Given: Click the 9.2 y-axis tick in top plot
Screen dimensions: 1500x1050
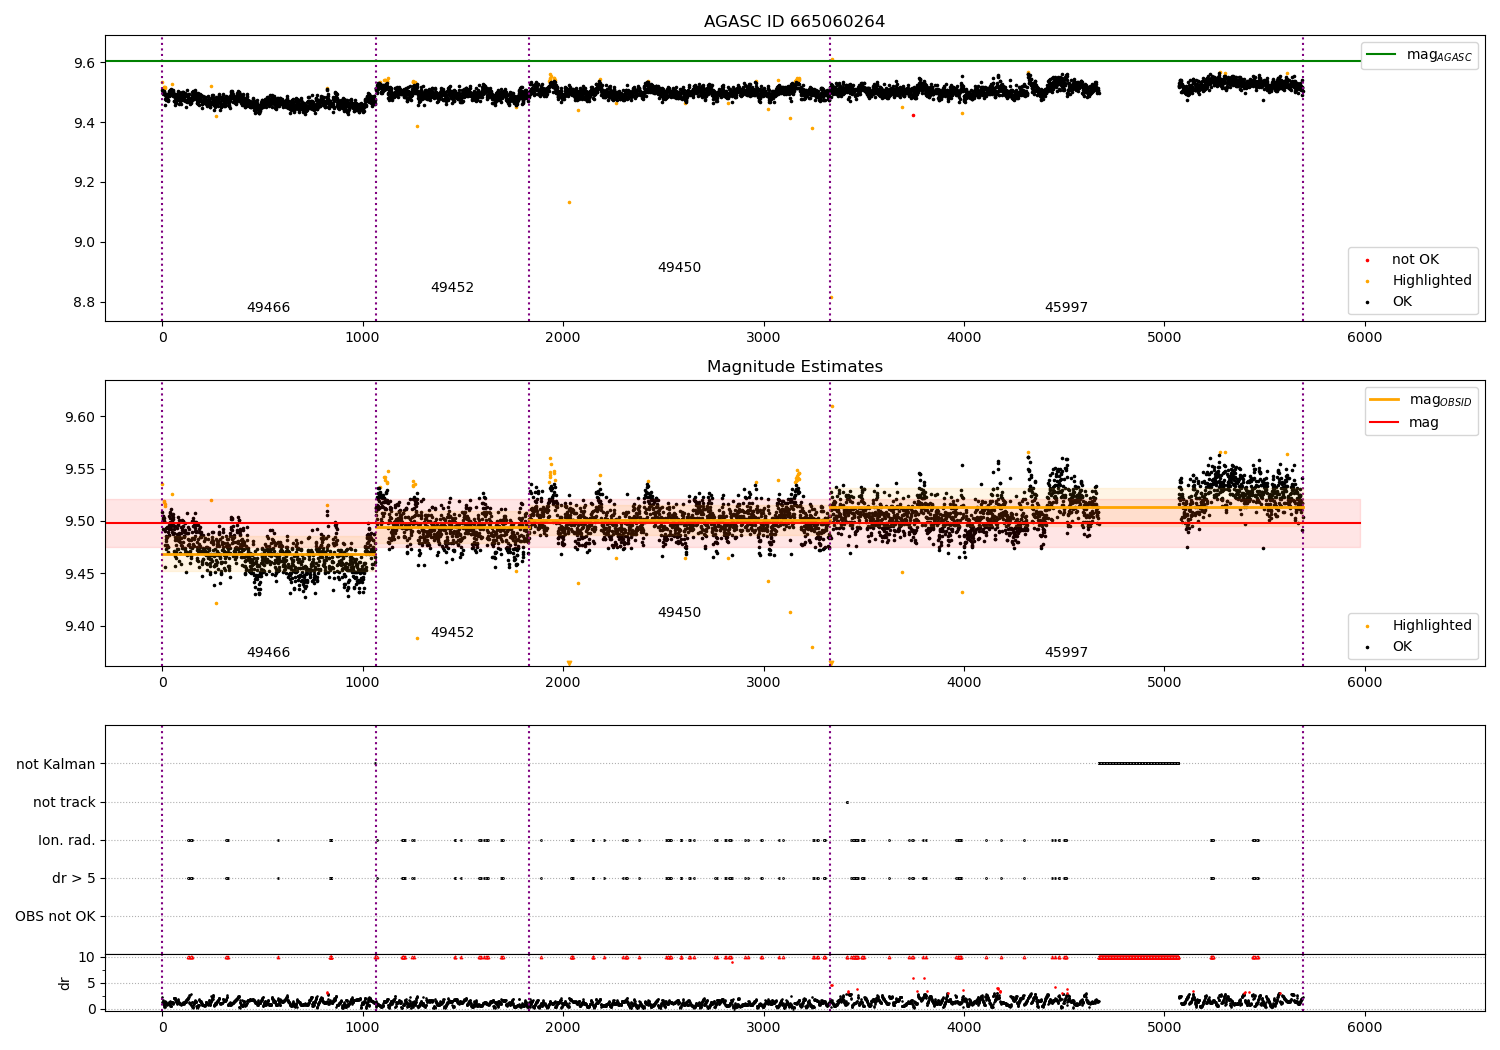Looking at the screenshot, I should click(85, 183).
